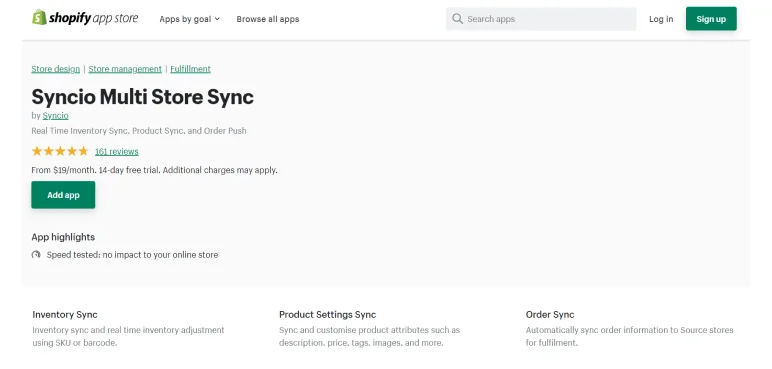Click the Add app button

pos(63,195)
